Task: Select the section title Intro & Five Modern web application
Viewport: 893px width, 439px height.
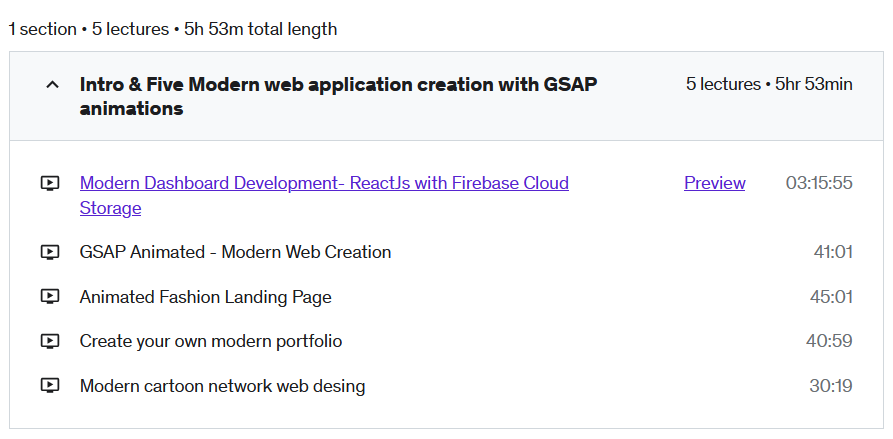Action: (x=338, y=96)
